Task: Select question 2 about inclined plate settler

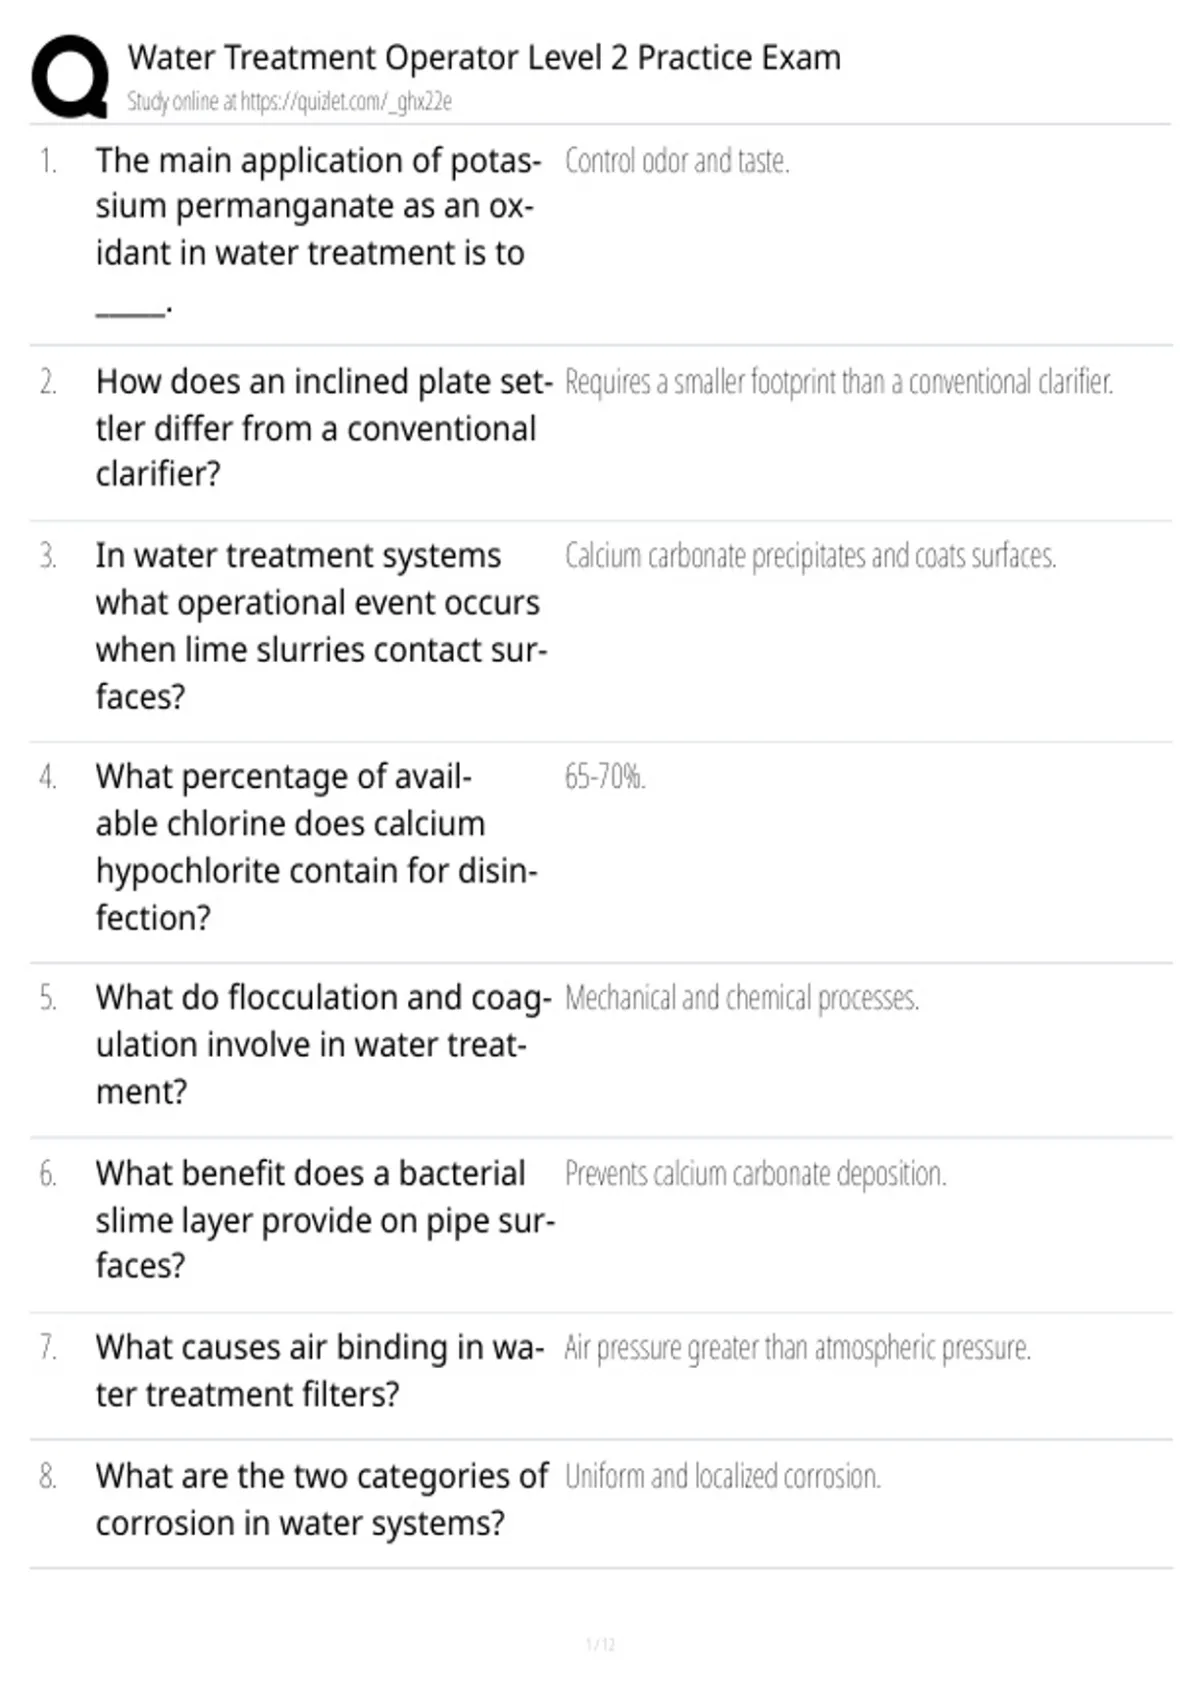Action: coord(324,428)
